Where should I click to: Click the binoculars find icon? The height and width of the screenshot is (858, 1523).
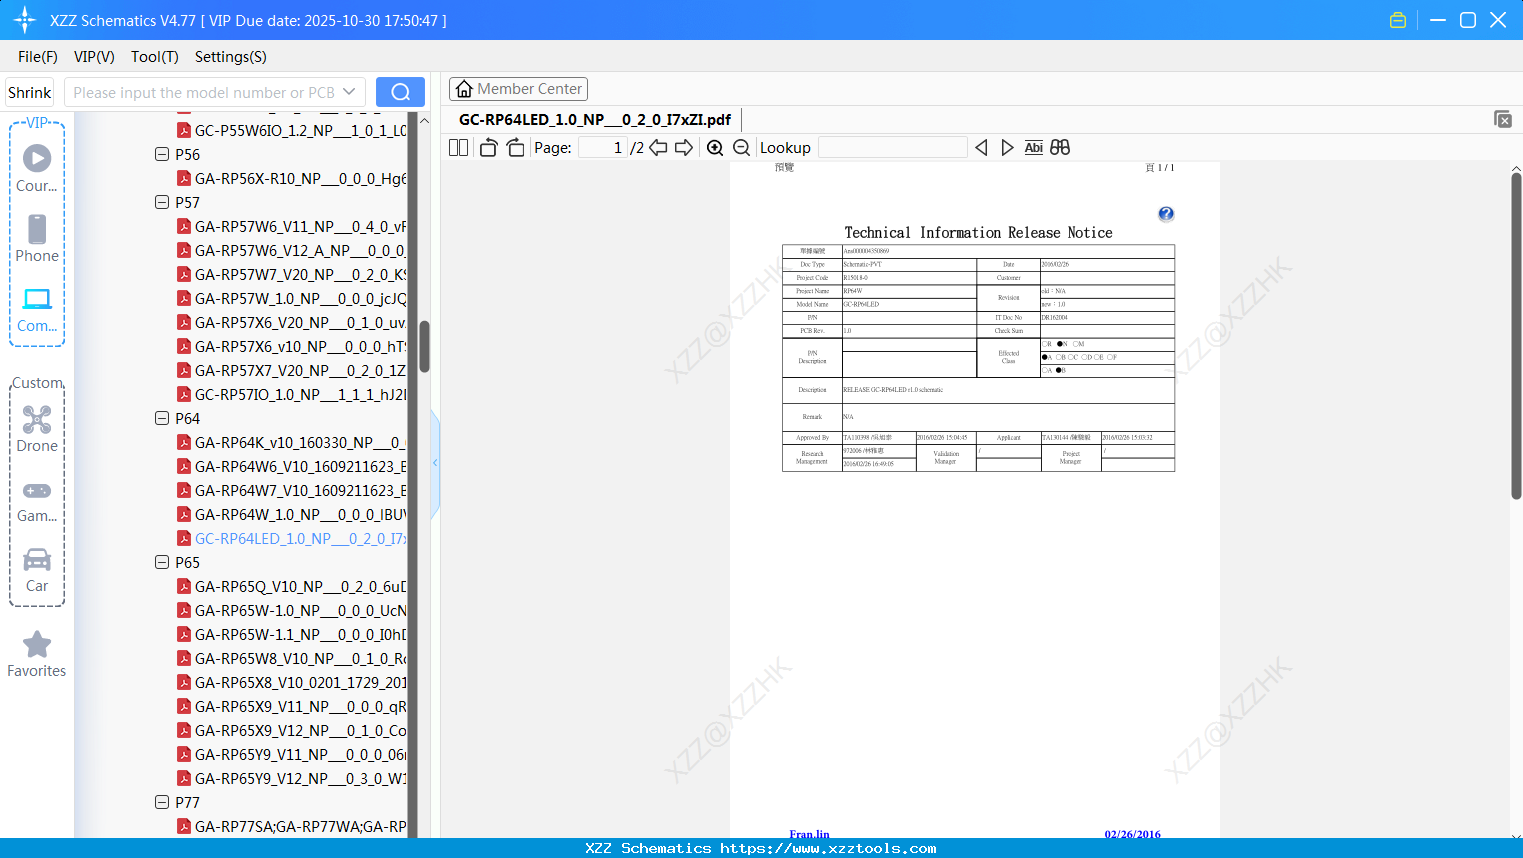click(1060, 147)
